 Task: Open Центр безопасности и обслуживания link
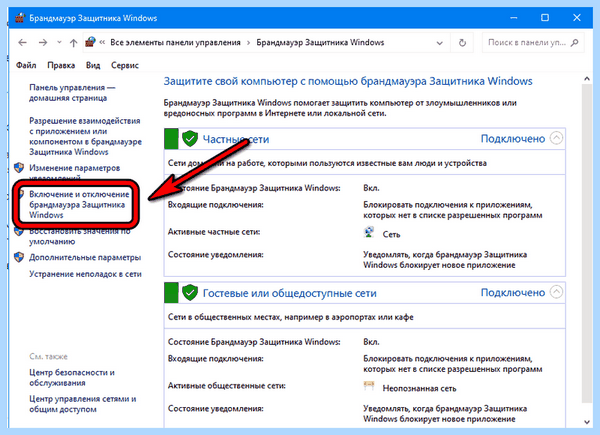tap(72, 378)
